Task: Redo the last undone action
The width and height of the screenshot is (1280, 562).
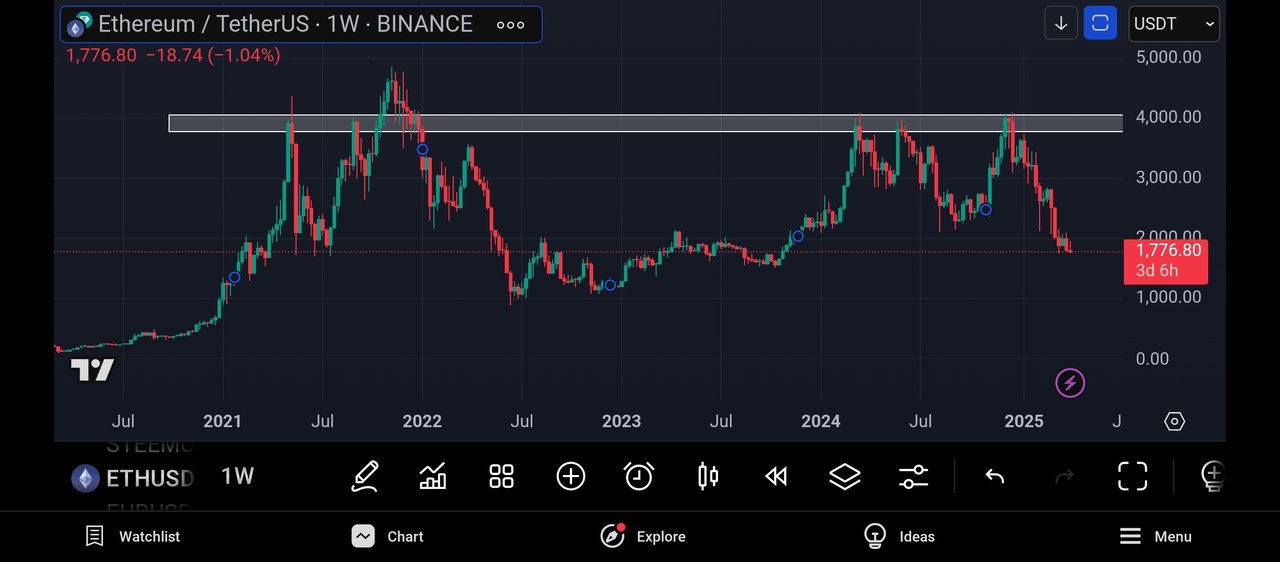Action: click(1065, 476)
